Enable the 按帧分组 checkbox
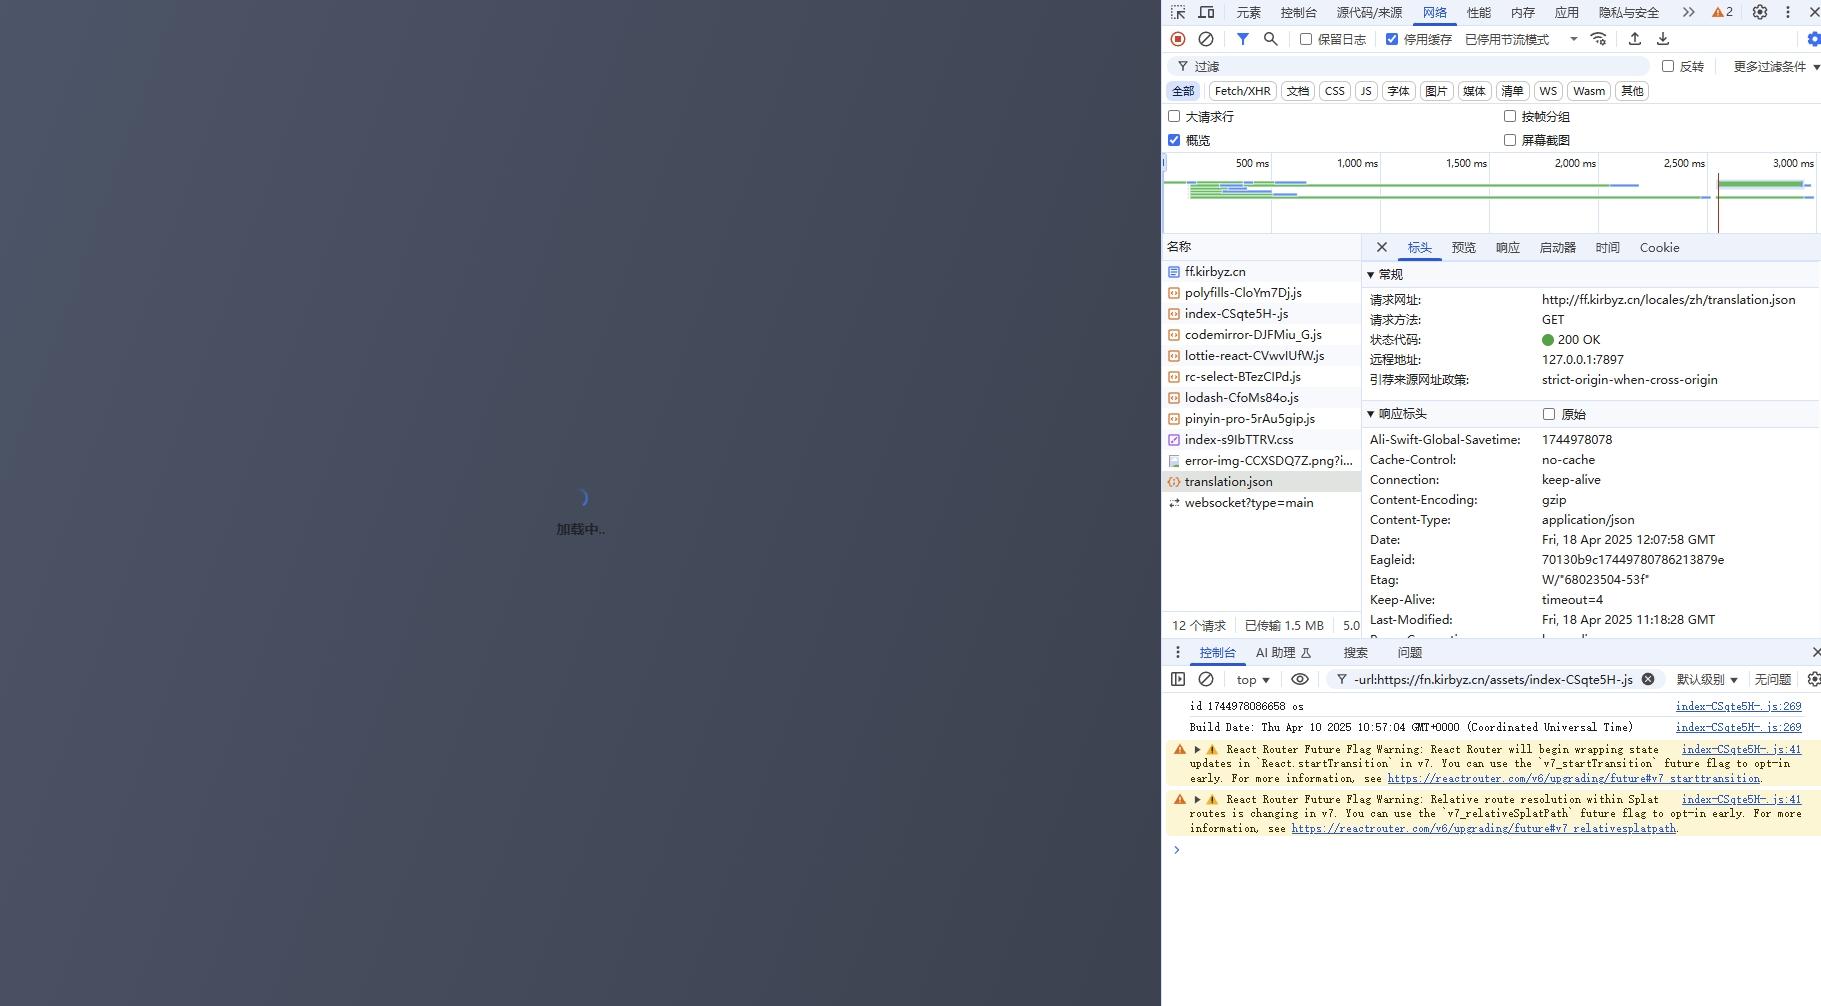 tap(1510, 116)
